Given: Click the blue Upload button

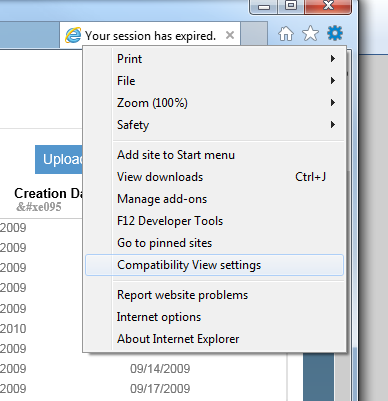Looking at the screenshot, I should [59, 159].
